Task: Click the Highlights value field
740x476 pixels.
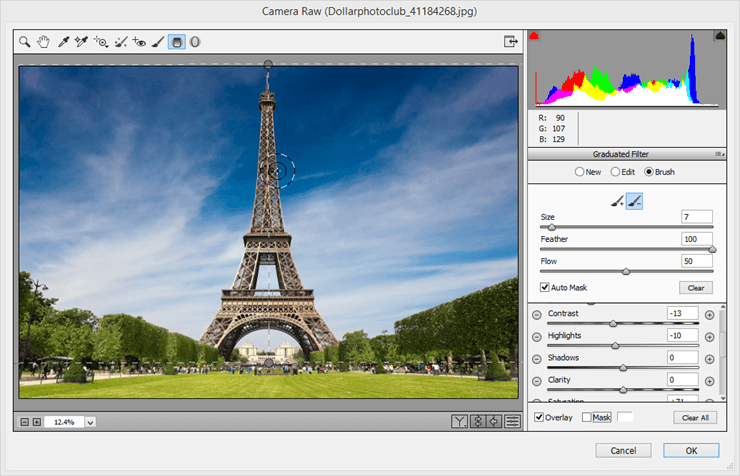Action: pos(683,335)
